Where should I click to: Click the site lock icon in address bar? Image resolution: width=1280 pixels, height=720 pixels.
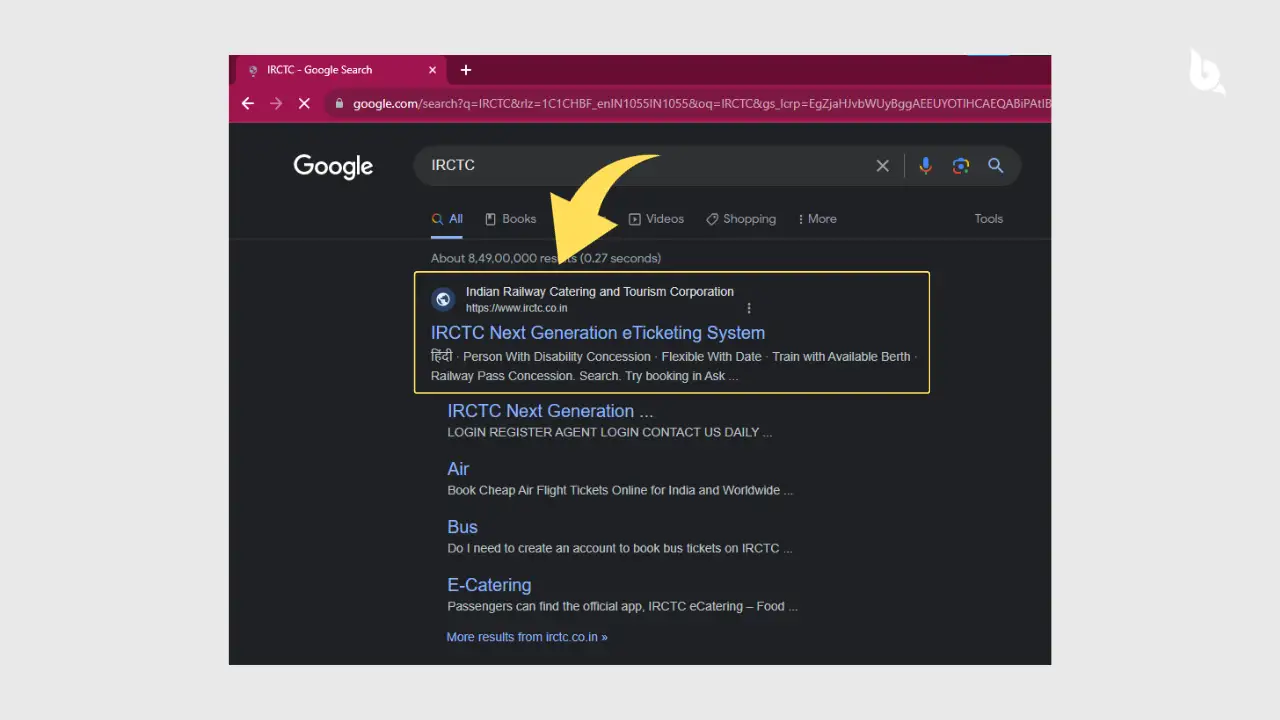tap(339, 103)
